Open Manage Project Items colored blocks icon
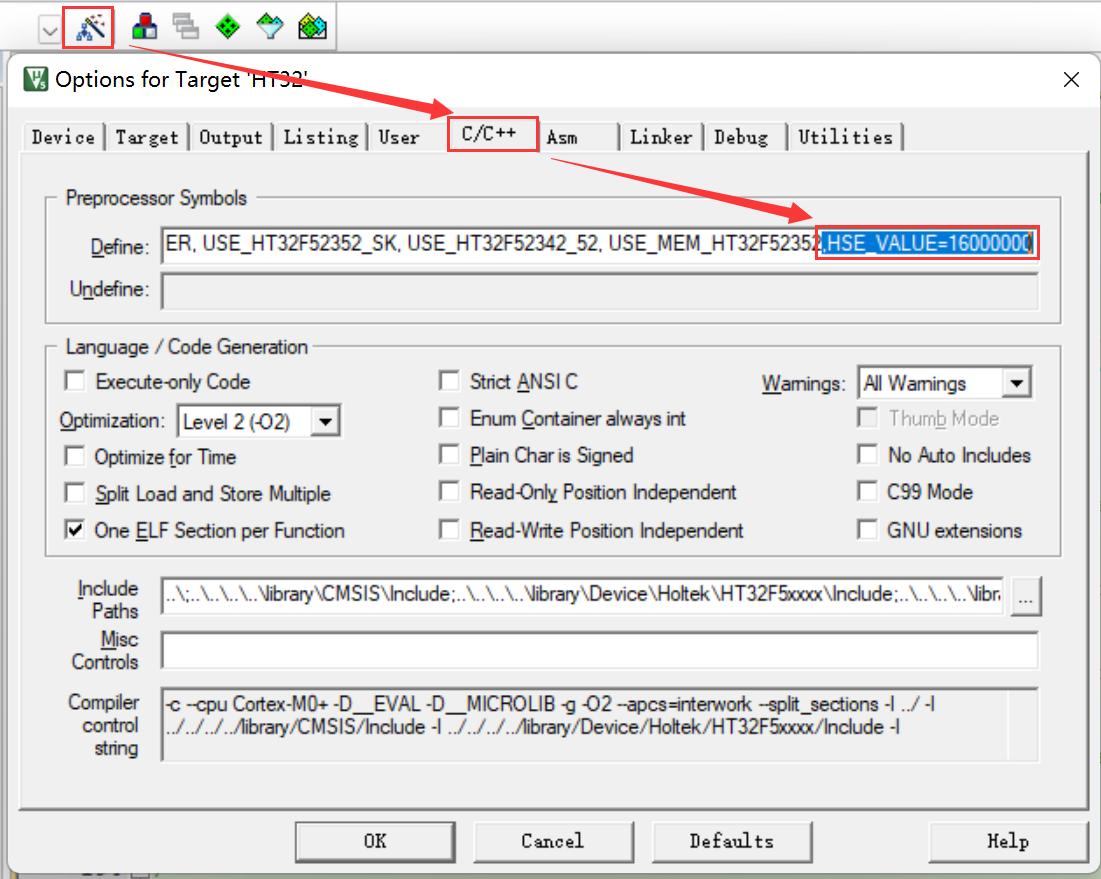Screen dimensions: 1101x879 tap(145, 27)
